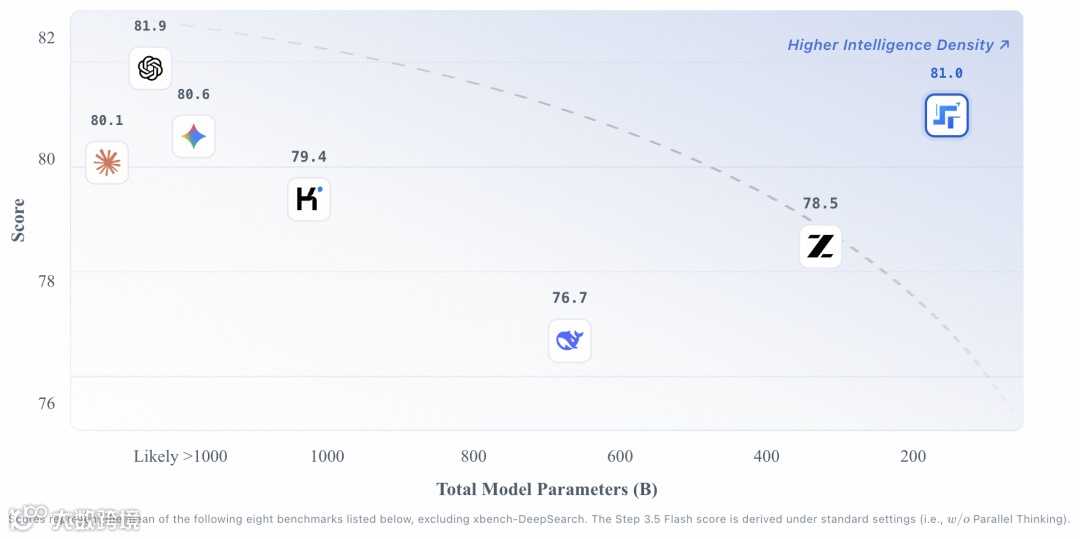Image resolution: width=1080 pixels, height=539 pixels.
Task: Click the Claude starburst icon
Action: coord(107,162)
